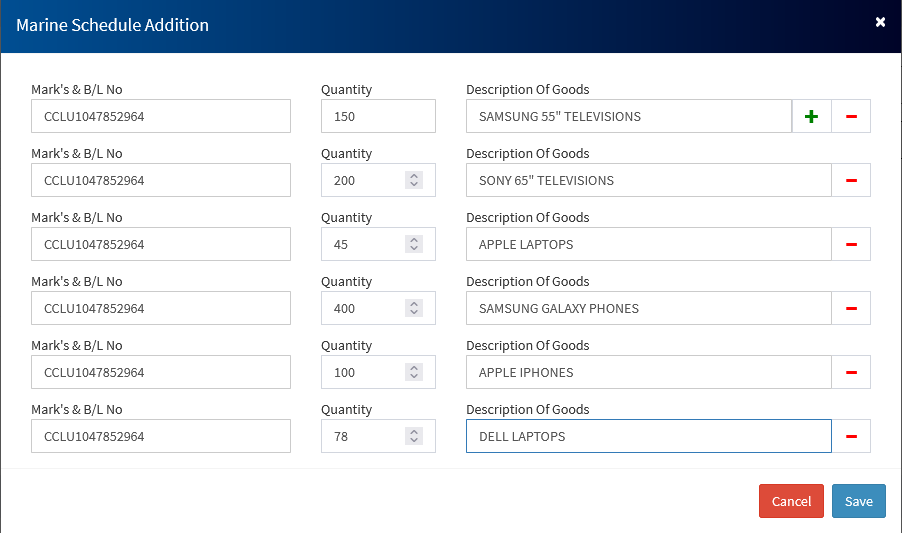
Task: Edit the Dell Laptops description field
Action: pos(648,437)
